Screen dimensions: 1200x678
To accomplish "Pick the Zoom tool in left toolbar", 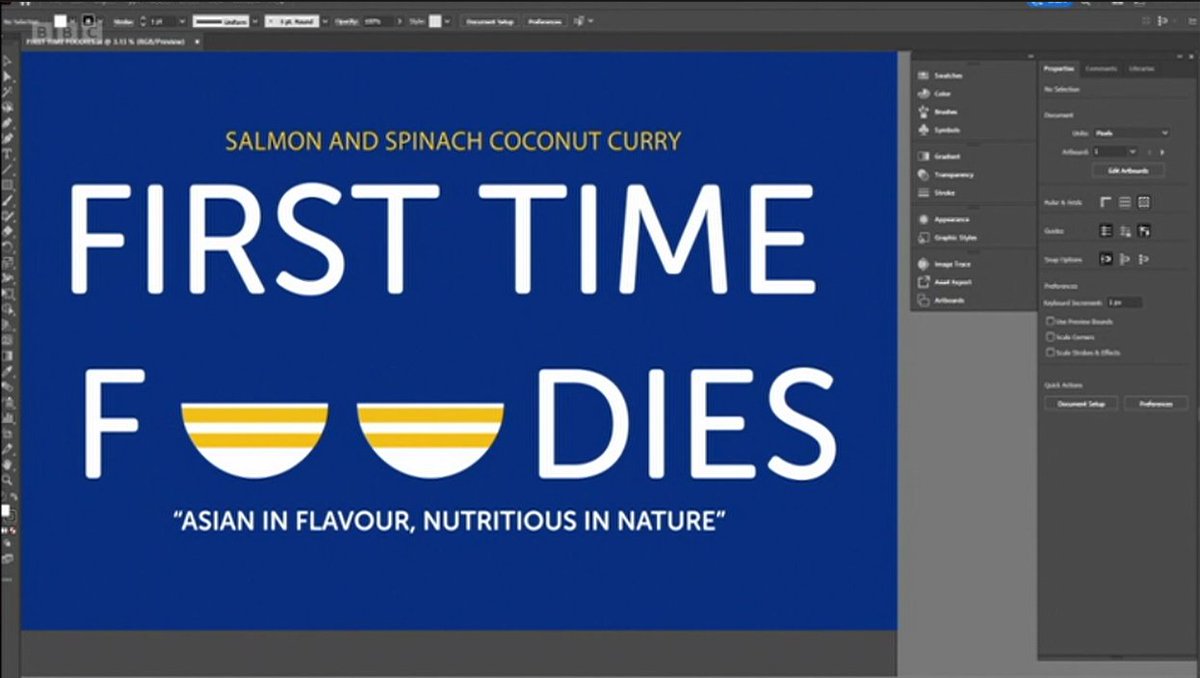I will (x=7, y=480).
